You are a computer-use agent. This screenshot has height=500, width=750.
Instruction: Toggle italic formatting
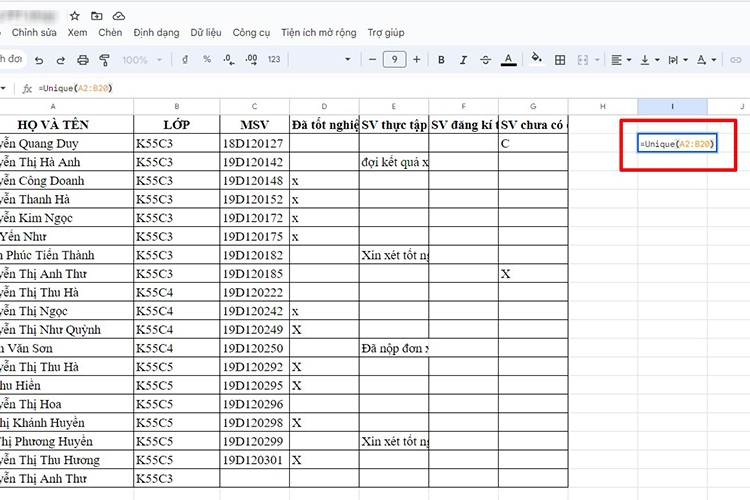[x=463, y=60]
